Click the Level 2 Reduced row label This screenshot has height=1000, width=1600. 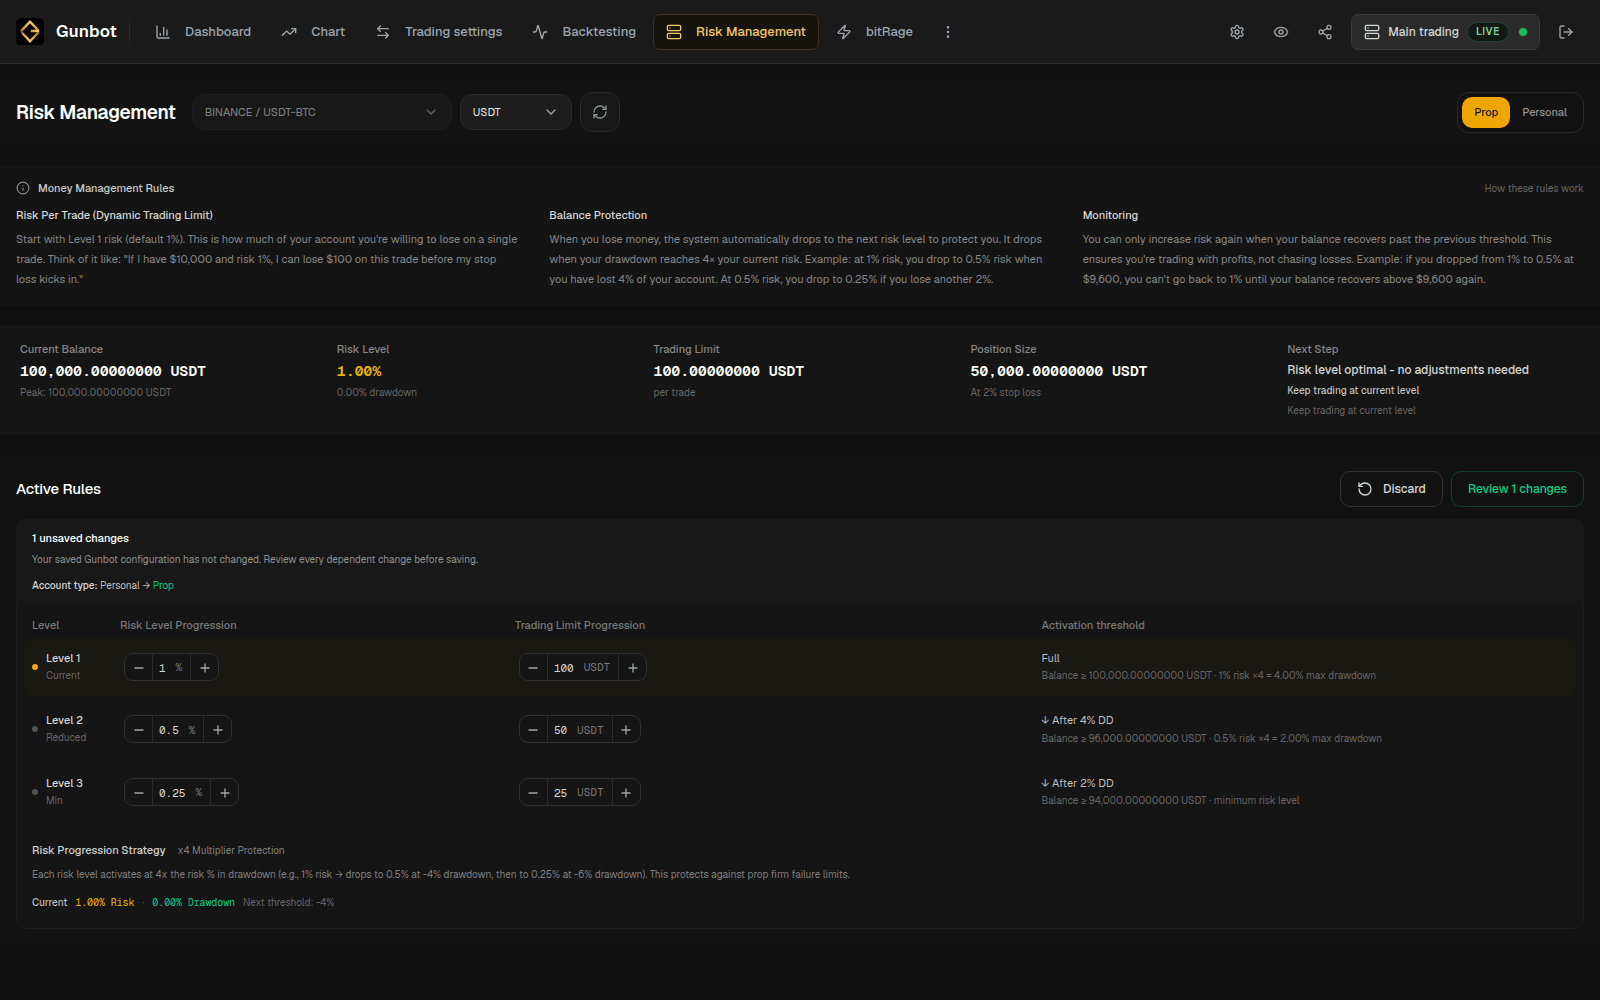coord(66,728)
